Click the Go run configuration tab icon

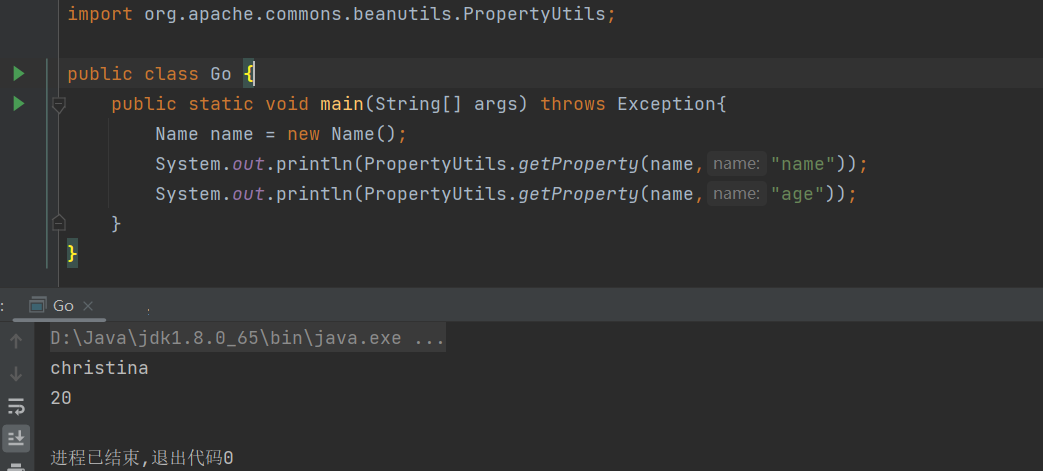(38, 305)
